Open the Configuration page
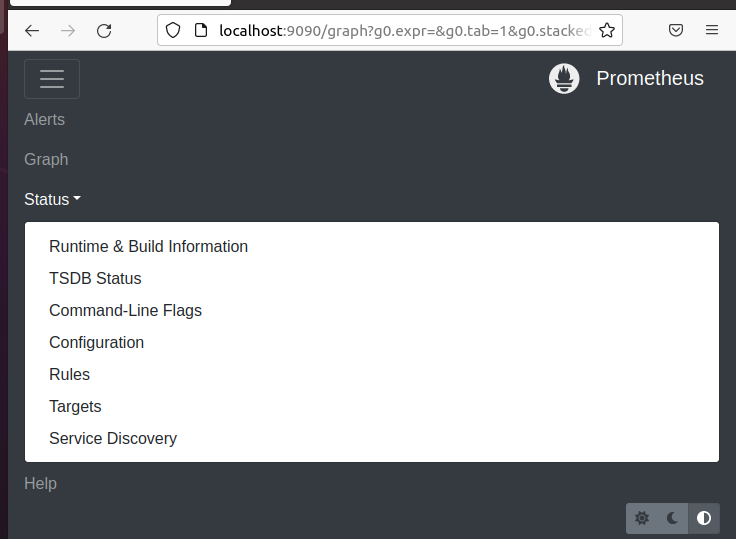736x539 pixels. coord(96,342)
